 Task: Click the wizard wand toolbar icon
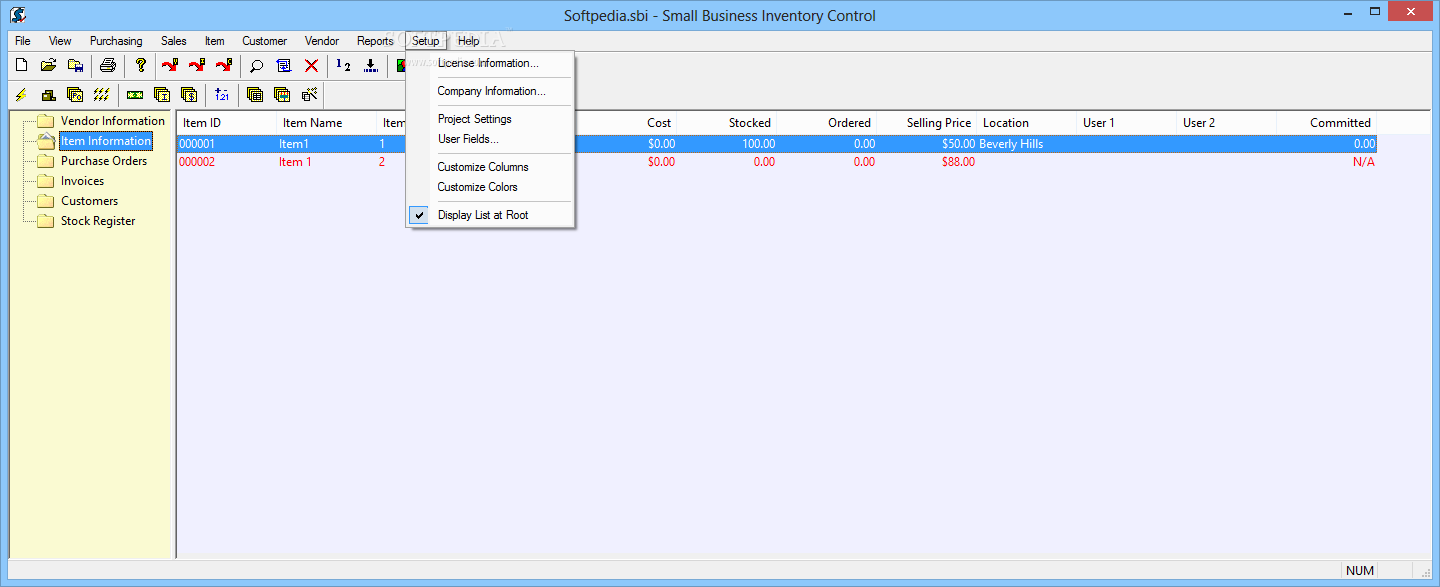coord(309,95)
